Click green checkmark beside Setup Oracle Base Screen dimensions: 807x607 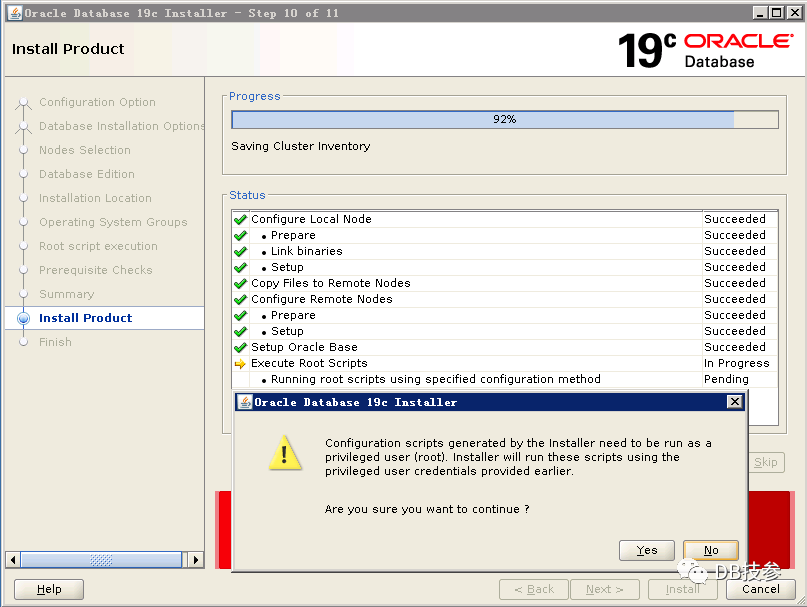click(x=240, y=347)
